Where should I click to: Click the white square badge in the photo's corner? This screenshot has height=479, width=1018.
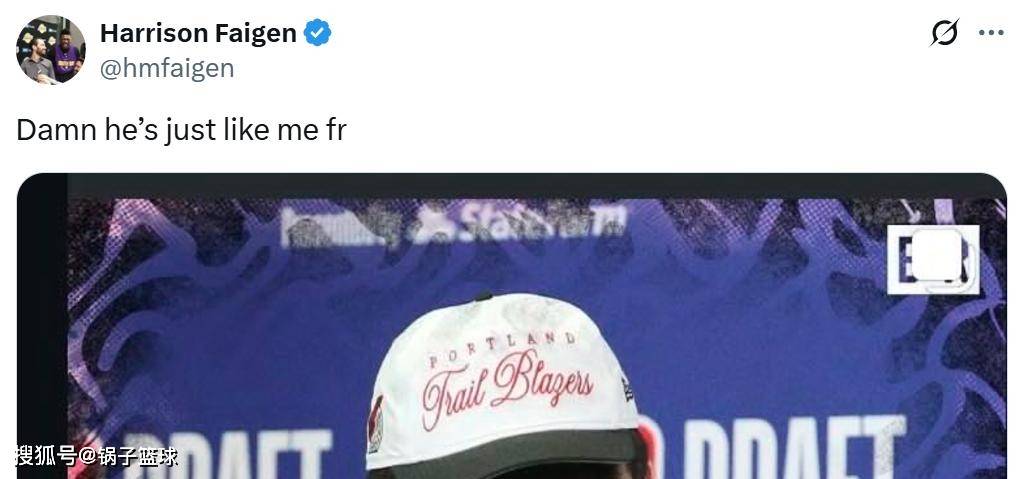pos(933,259)
